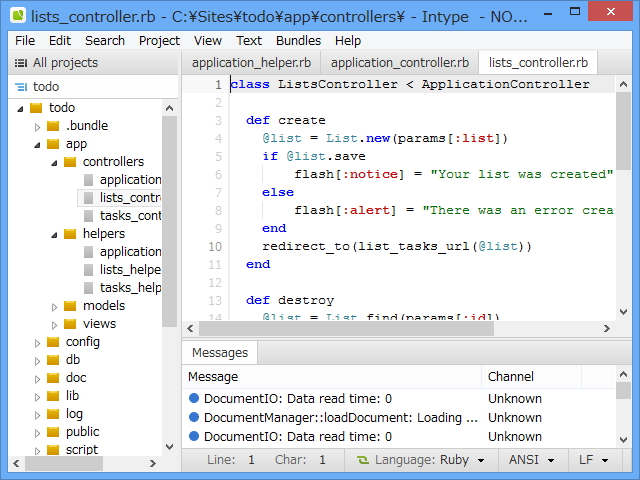Click the helpers folder icon
The image size is (640, 480).
(70, 233)
